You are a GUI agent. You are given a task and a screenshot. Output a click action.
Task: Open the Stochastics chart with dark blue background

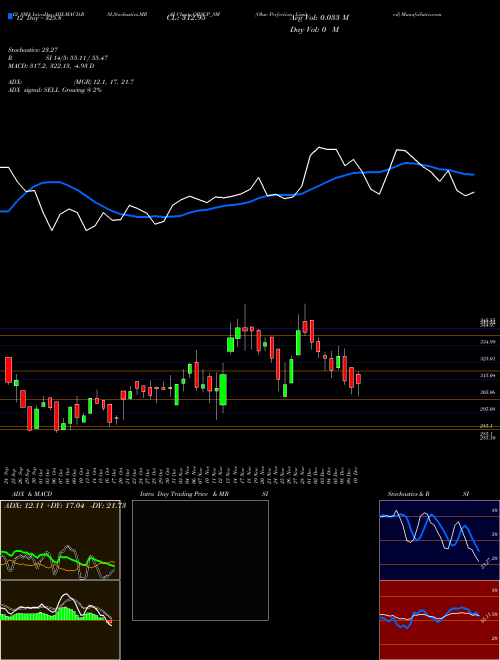coord(439,540)
